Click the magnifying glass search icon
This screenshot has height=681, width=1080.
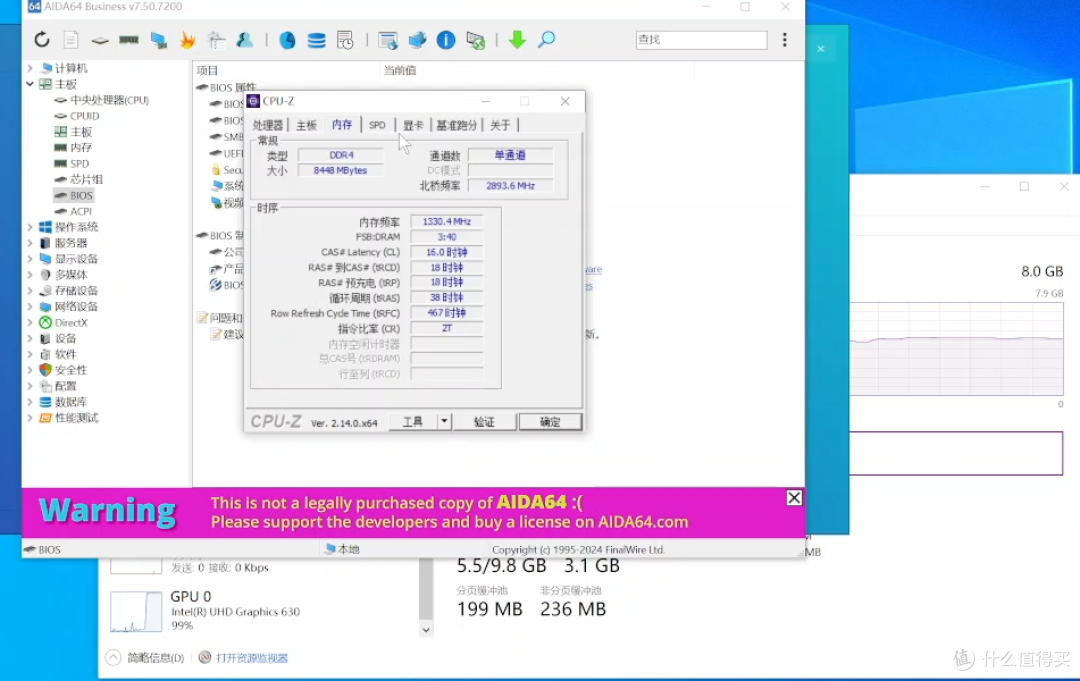pos(546,40)
